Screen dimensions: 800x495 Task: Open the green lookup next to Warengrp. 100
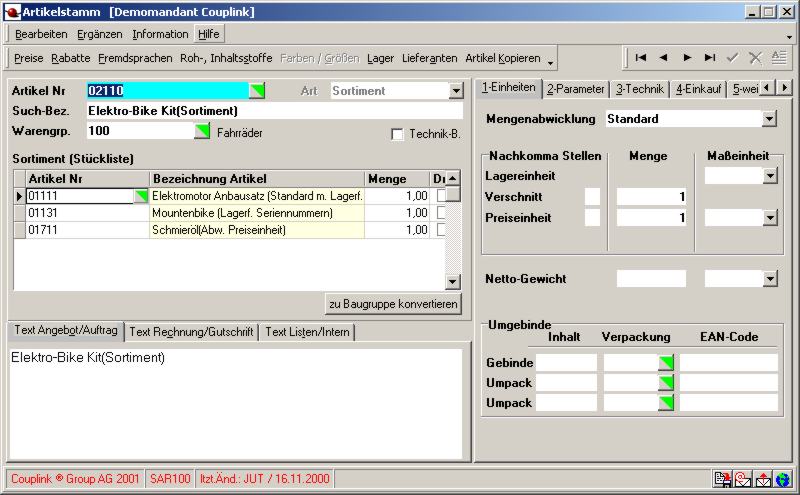pos(202,131)
